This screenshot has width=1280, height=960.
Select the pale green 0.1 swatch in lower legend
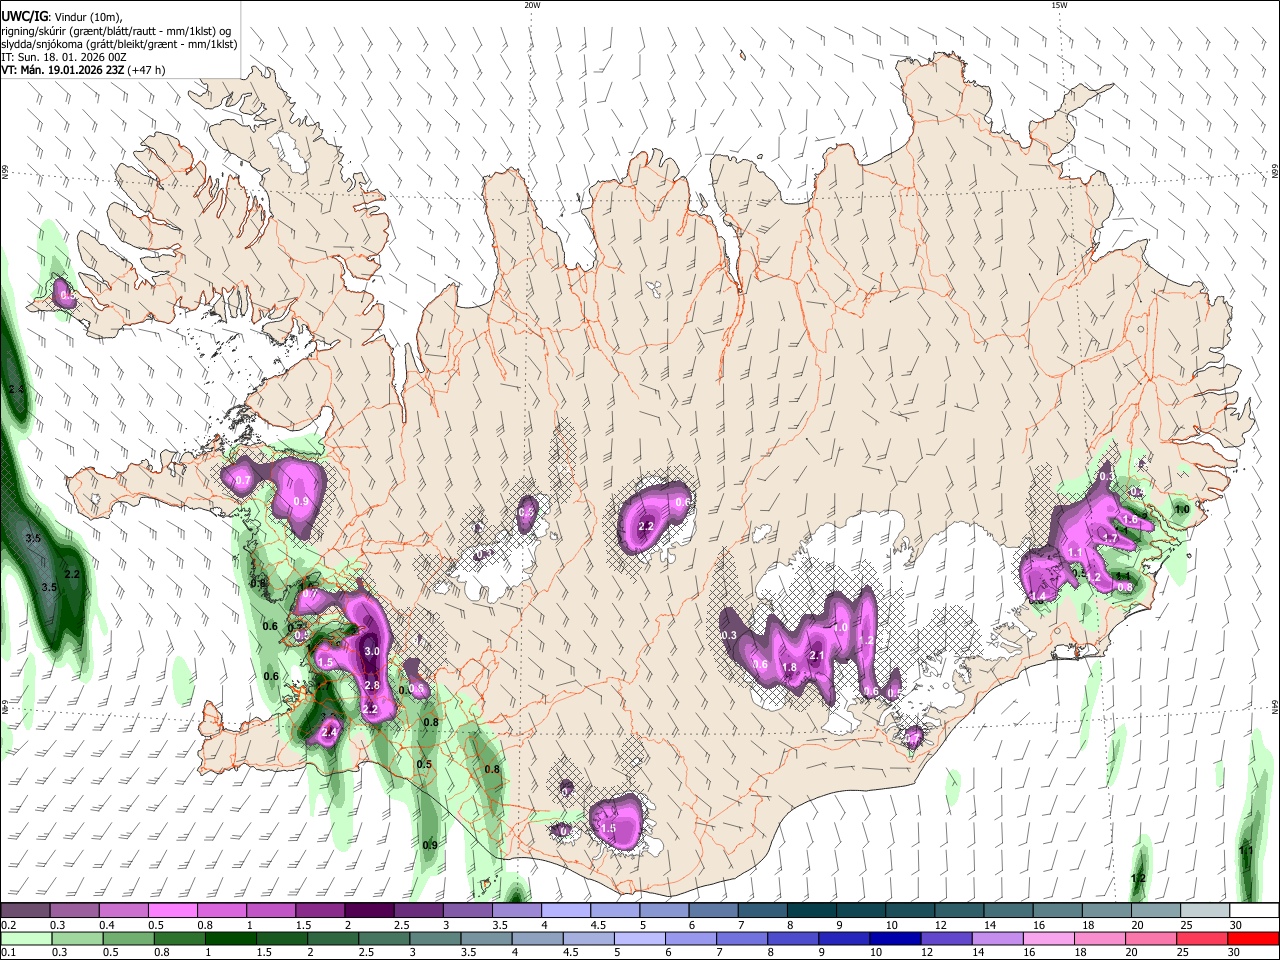coord(26,938)
